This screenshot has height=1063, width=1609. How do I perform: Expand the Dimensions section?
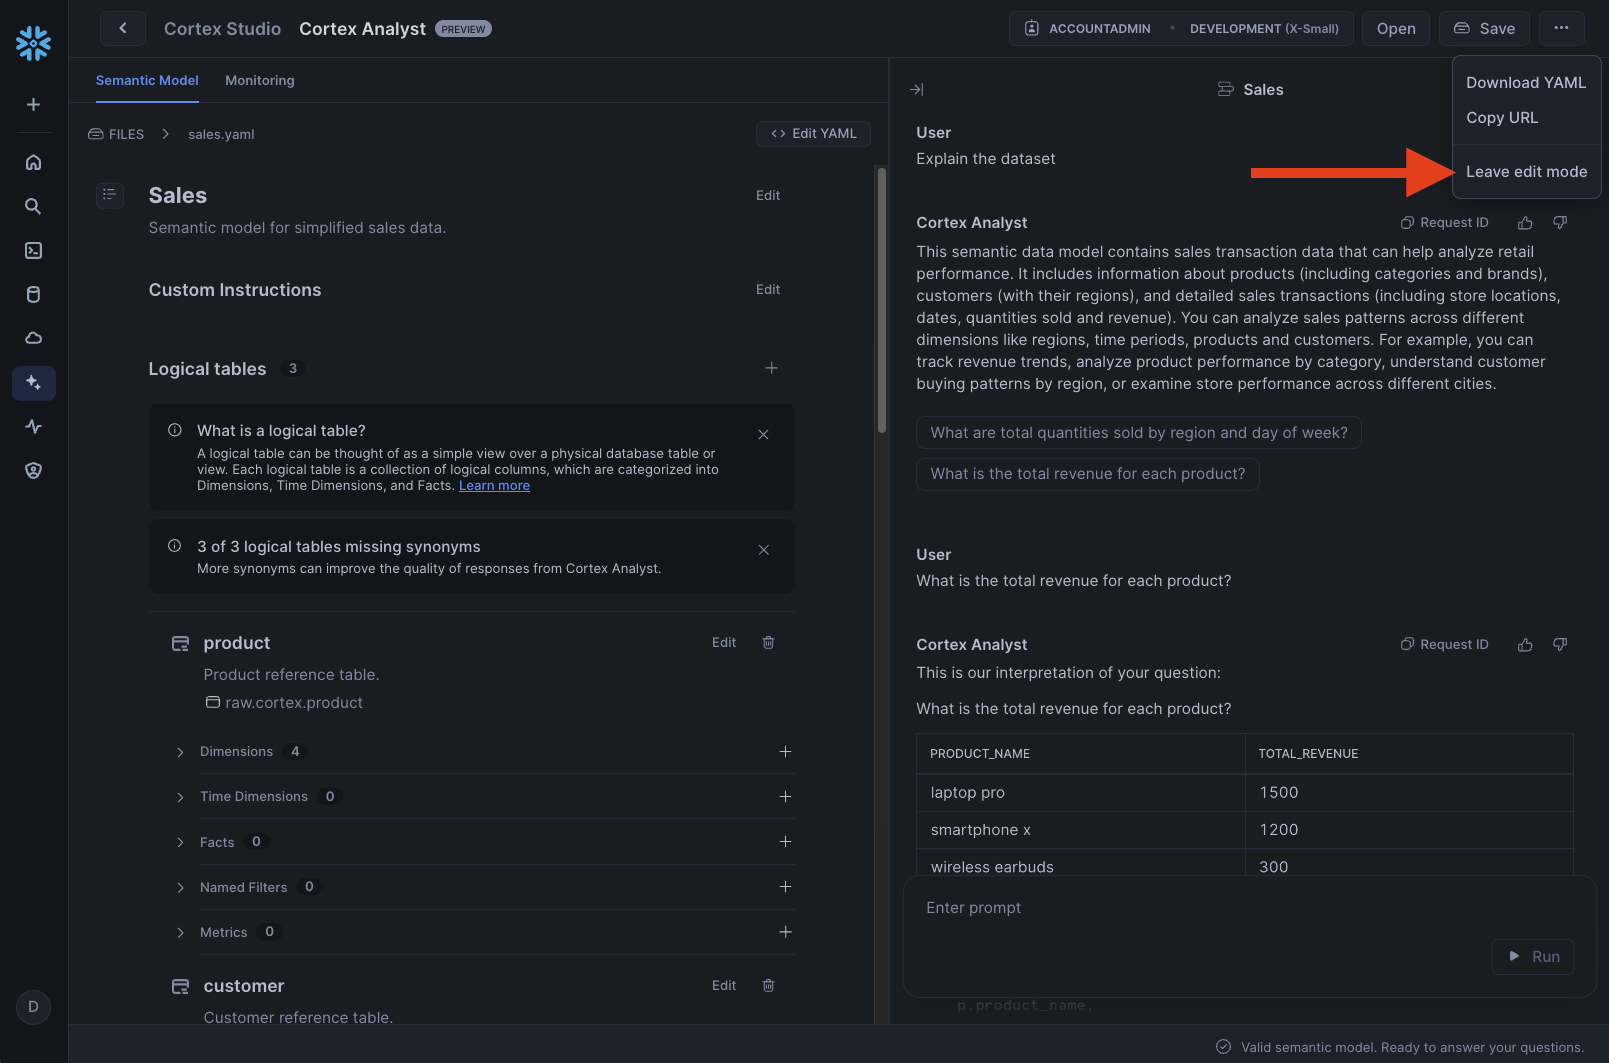point(180,752)
